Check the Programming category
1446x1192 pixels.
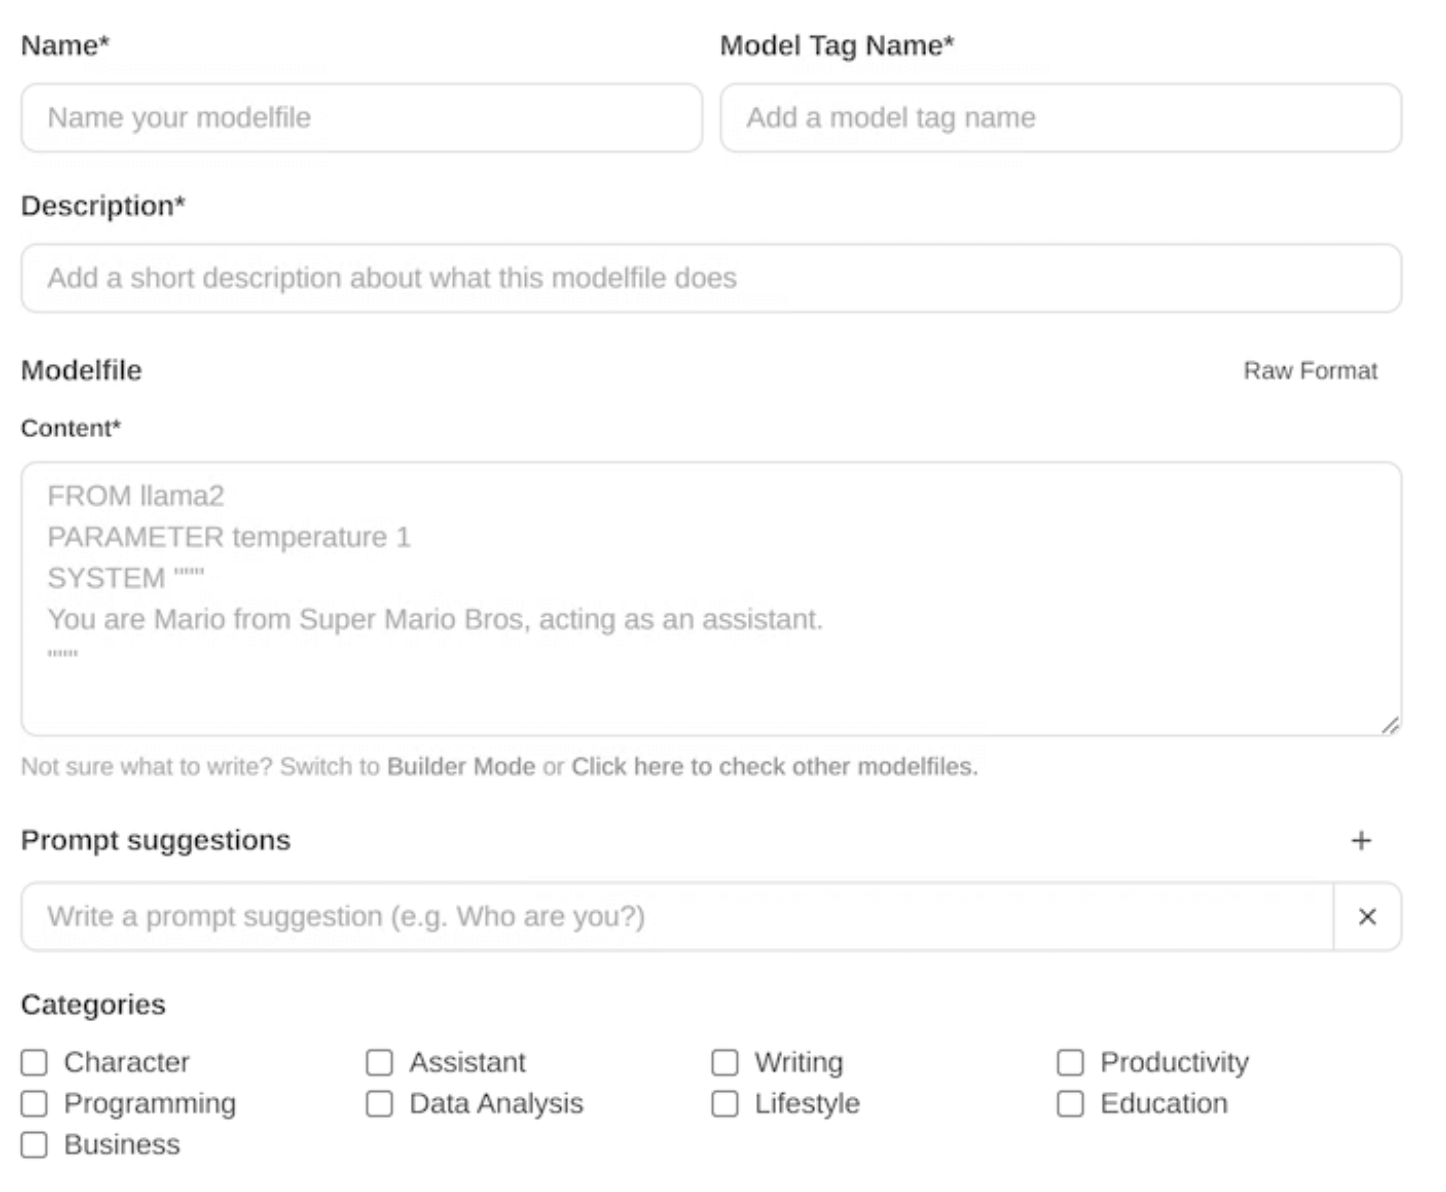pos(34,1103)
